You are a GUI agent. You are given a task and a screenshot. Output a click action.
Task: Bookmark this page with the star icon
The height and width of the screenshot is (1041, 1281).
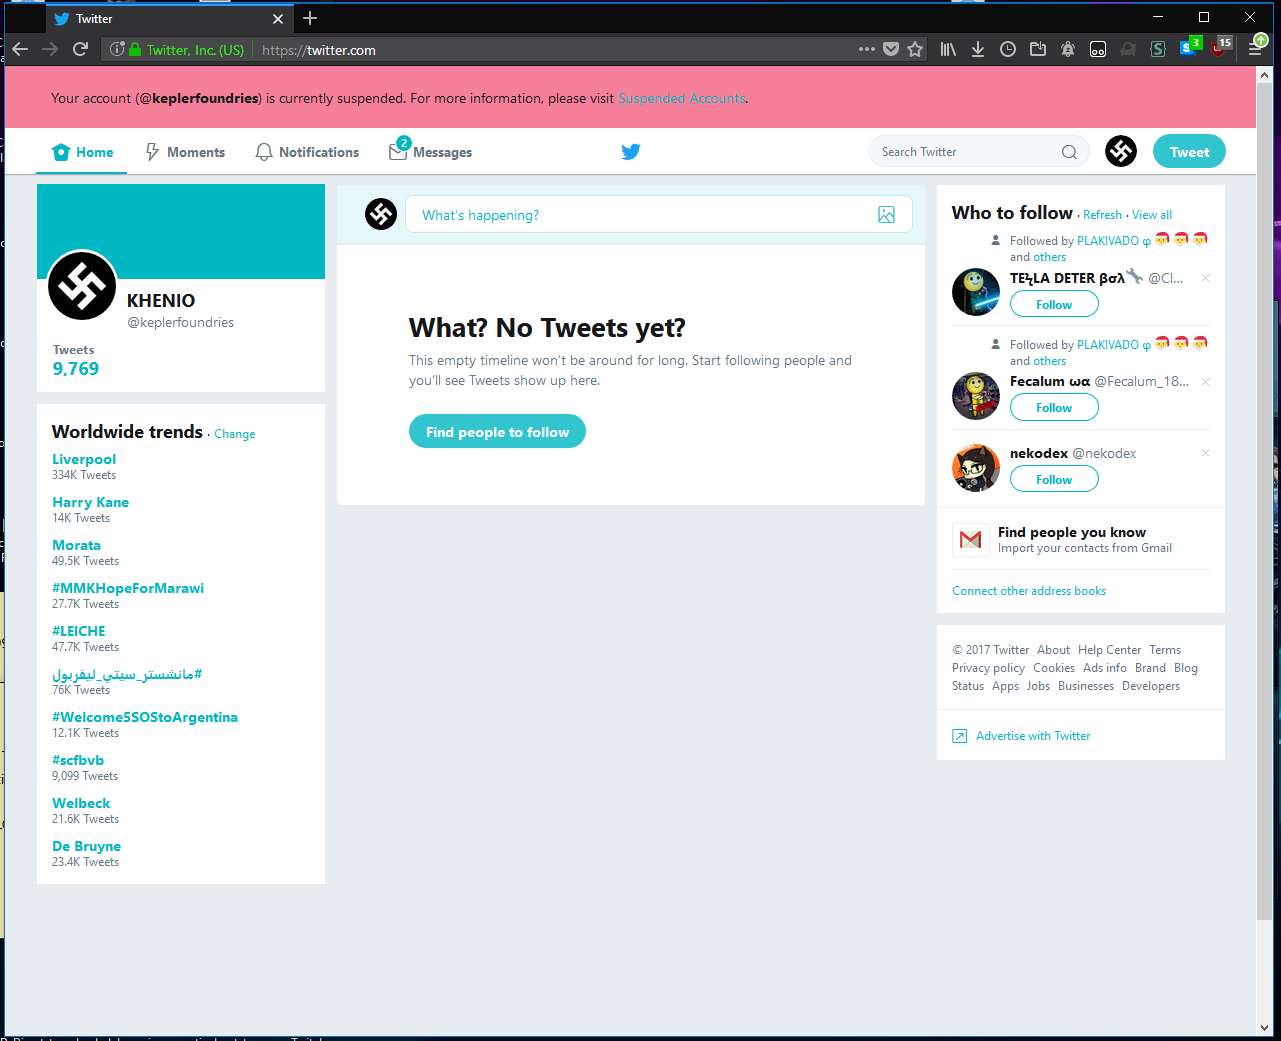[915, 49]
